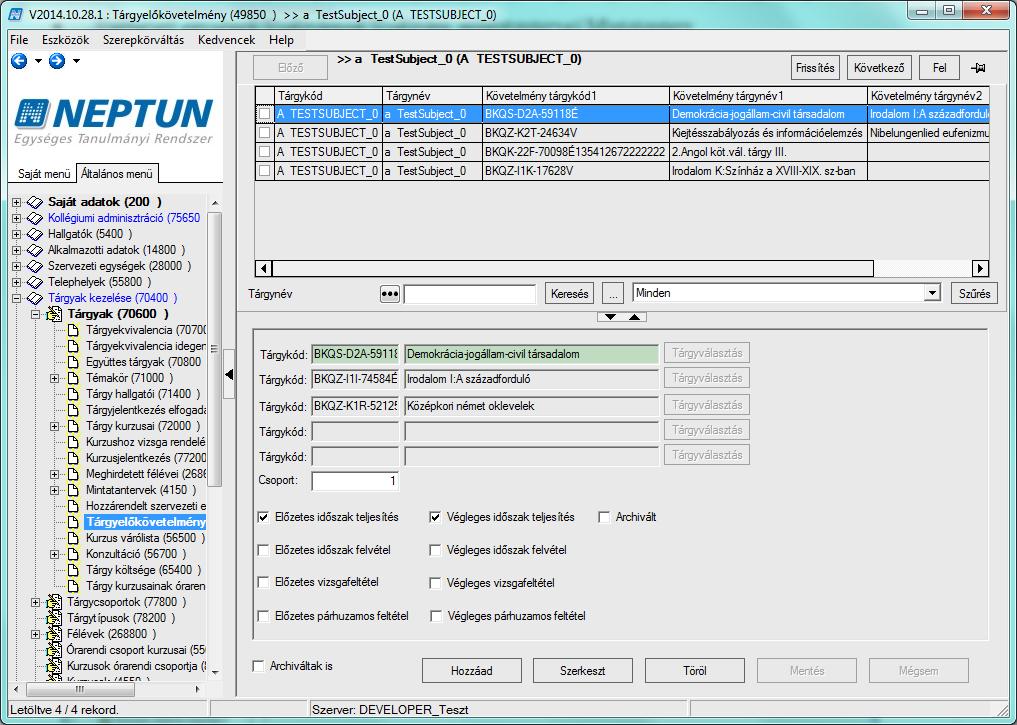The width and height of the screenshot is (1017, 725).
Task: Click the Szűrés button
Action: [x=974, y=294]
